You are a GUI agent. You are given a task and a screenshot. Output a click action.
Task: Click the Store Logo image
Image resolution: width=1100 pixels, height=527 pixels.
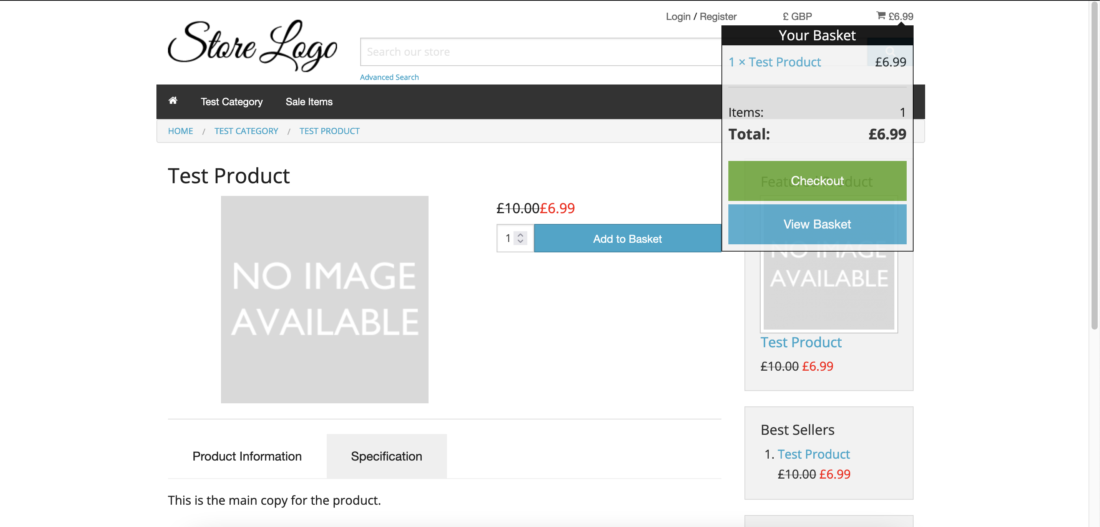point(253,46)
